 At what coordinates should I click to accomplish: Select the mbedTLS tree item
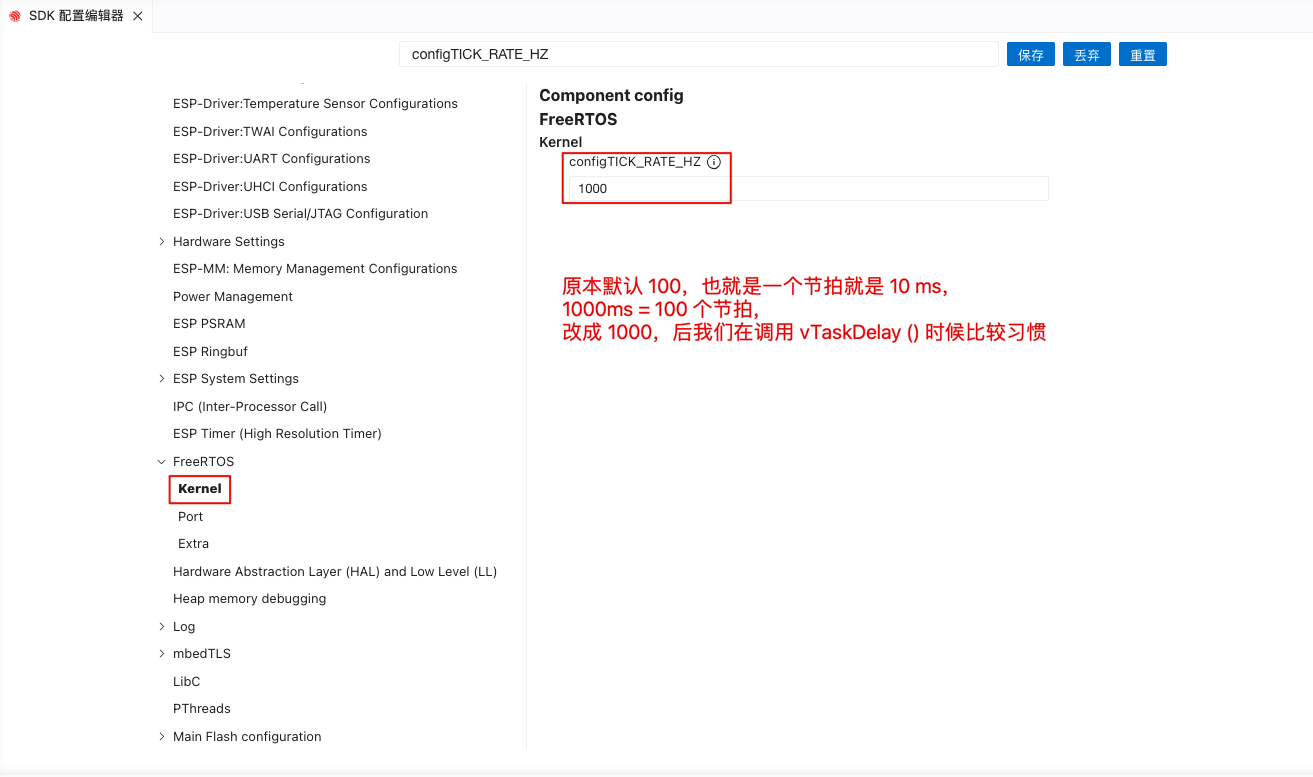click(x=202, y=654)
